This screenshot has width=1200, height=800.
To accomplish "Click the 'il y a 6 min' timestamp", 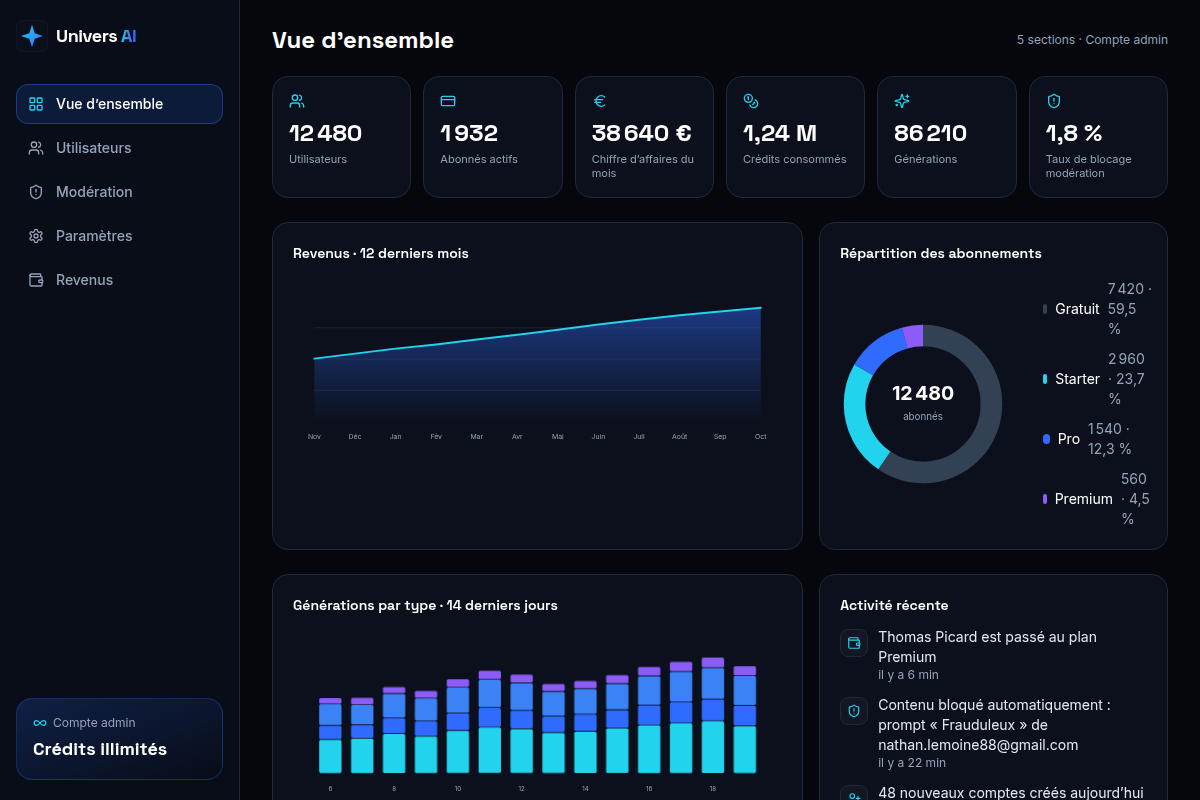I will tap(908, 675).
